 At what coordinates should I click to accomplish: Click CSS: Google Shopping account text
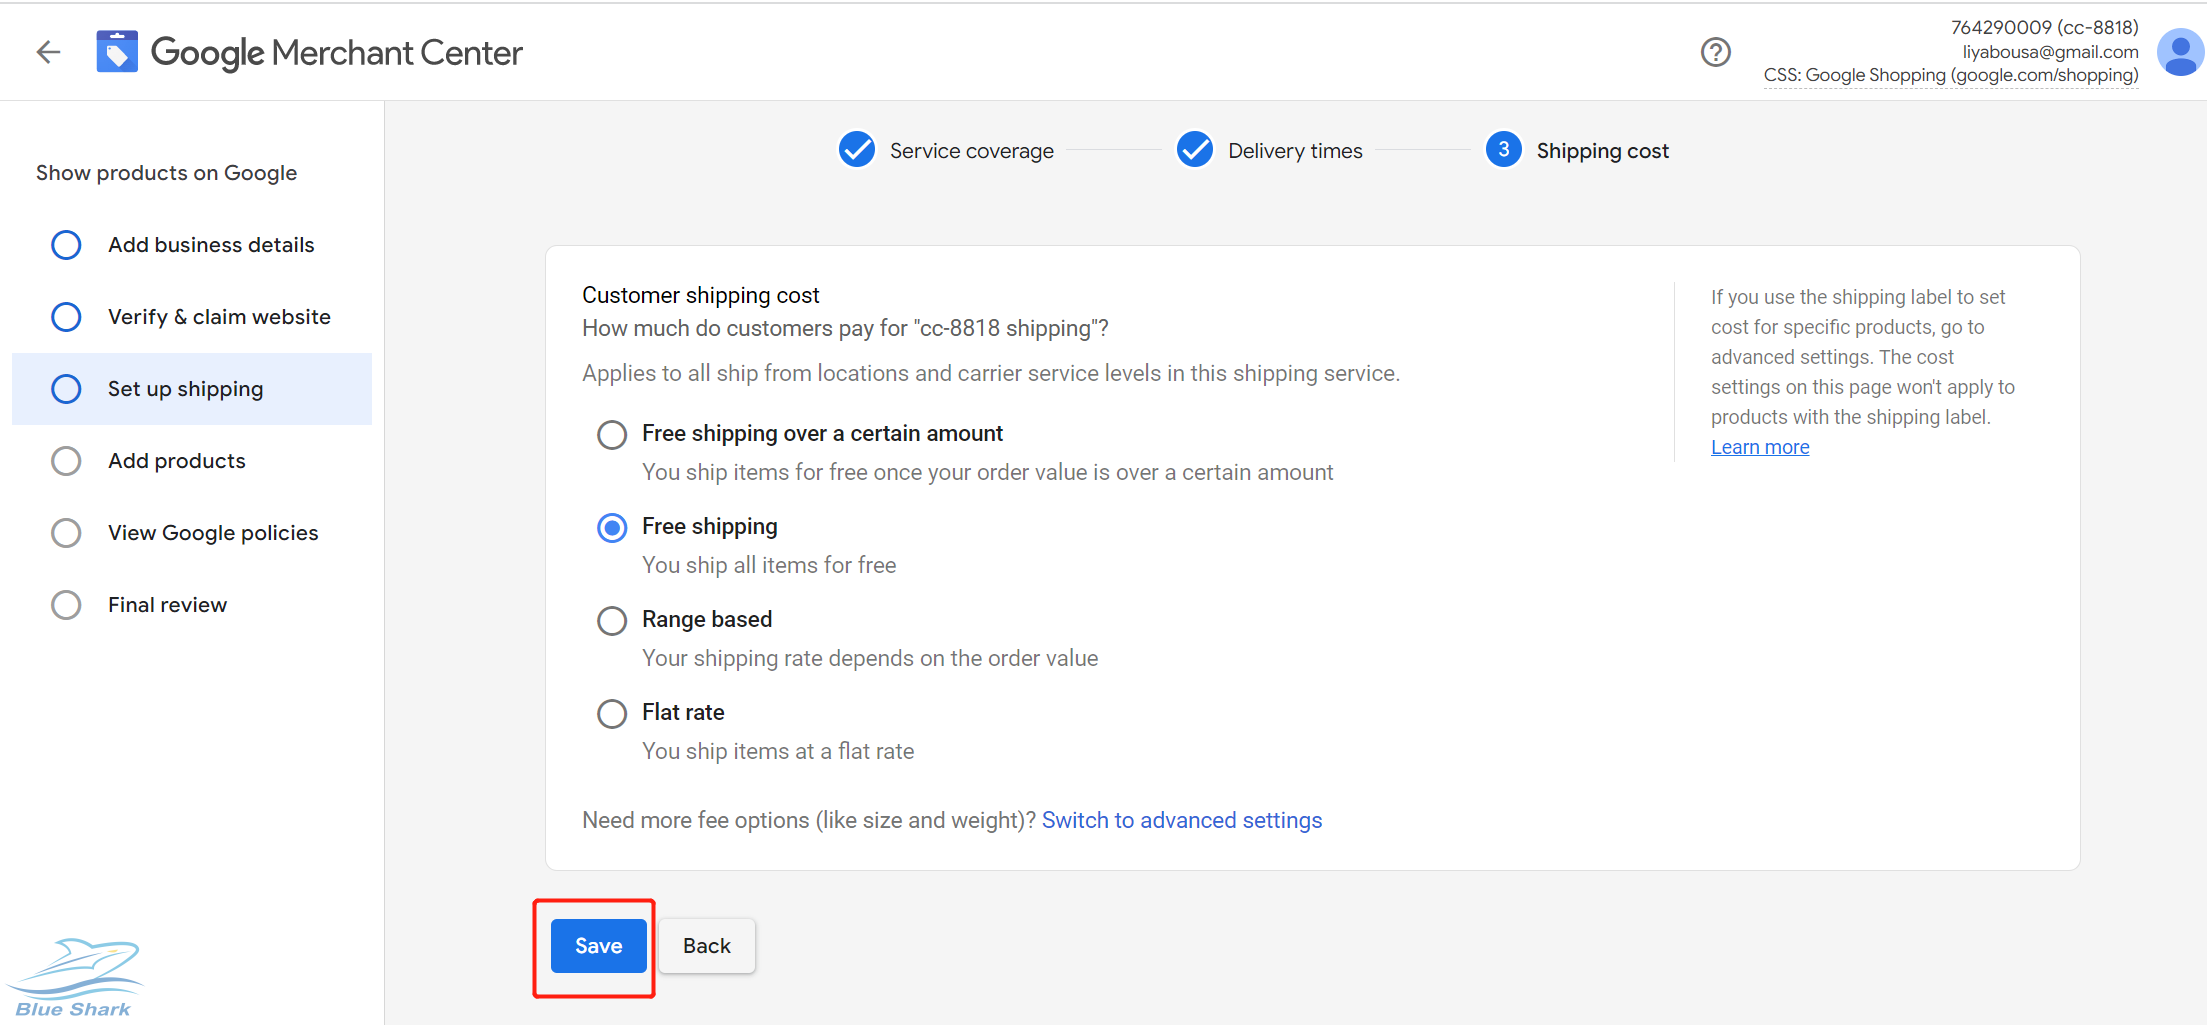click(1951, 75)
